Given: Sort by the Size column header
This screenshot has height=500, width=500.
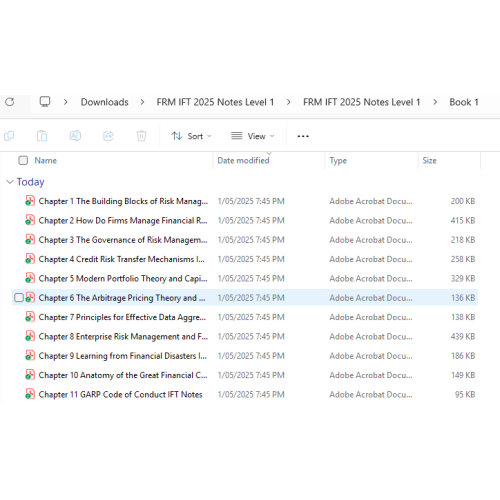Looking at the screenshot, I should 429,160.
